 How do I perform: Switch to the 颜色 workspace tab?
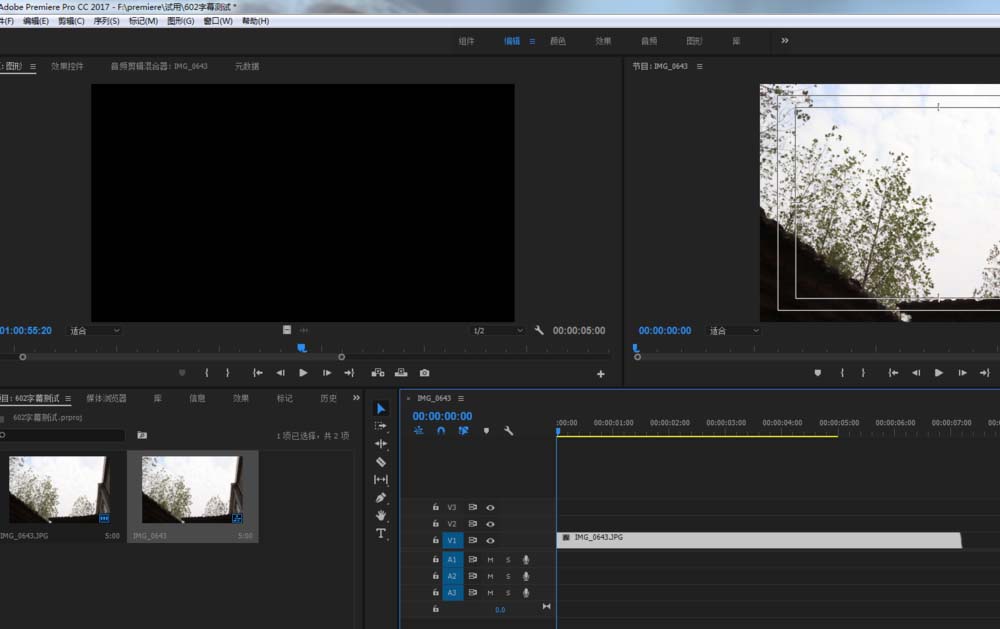tap(558, 41)
